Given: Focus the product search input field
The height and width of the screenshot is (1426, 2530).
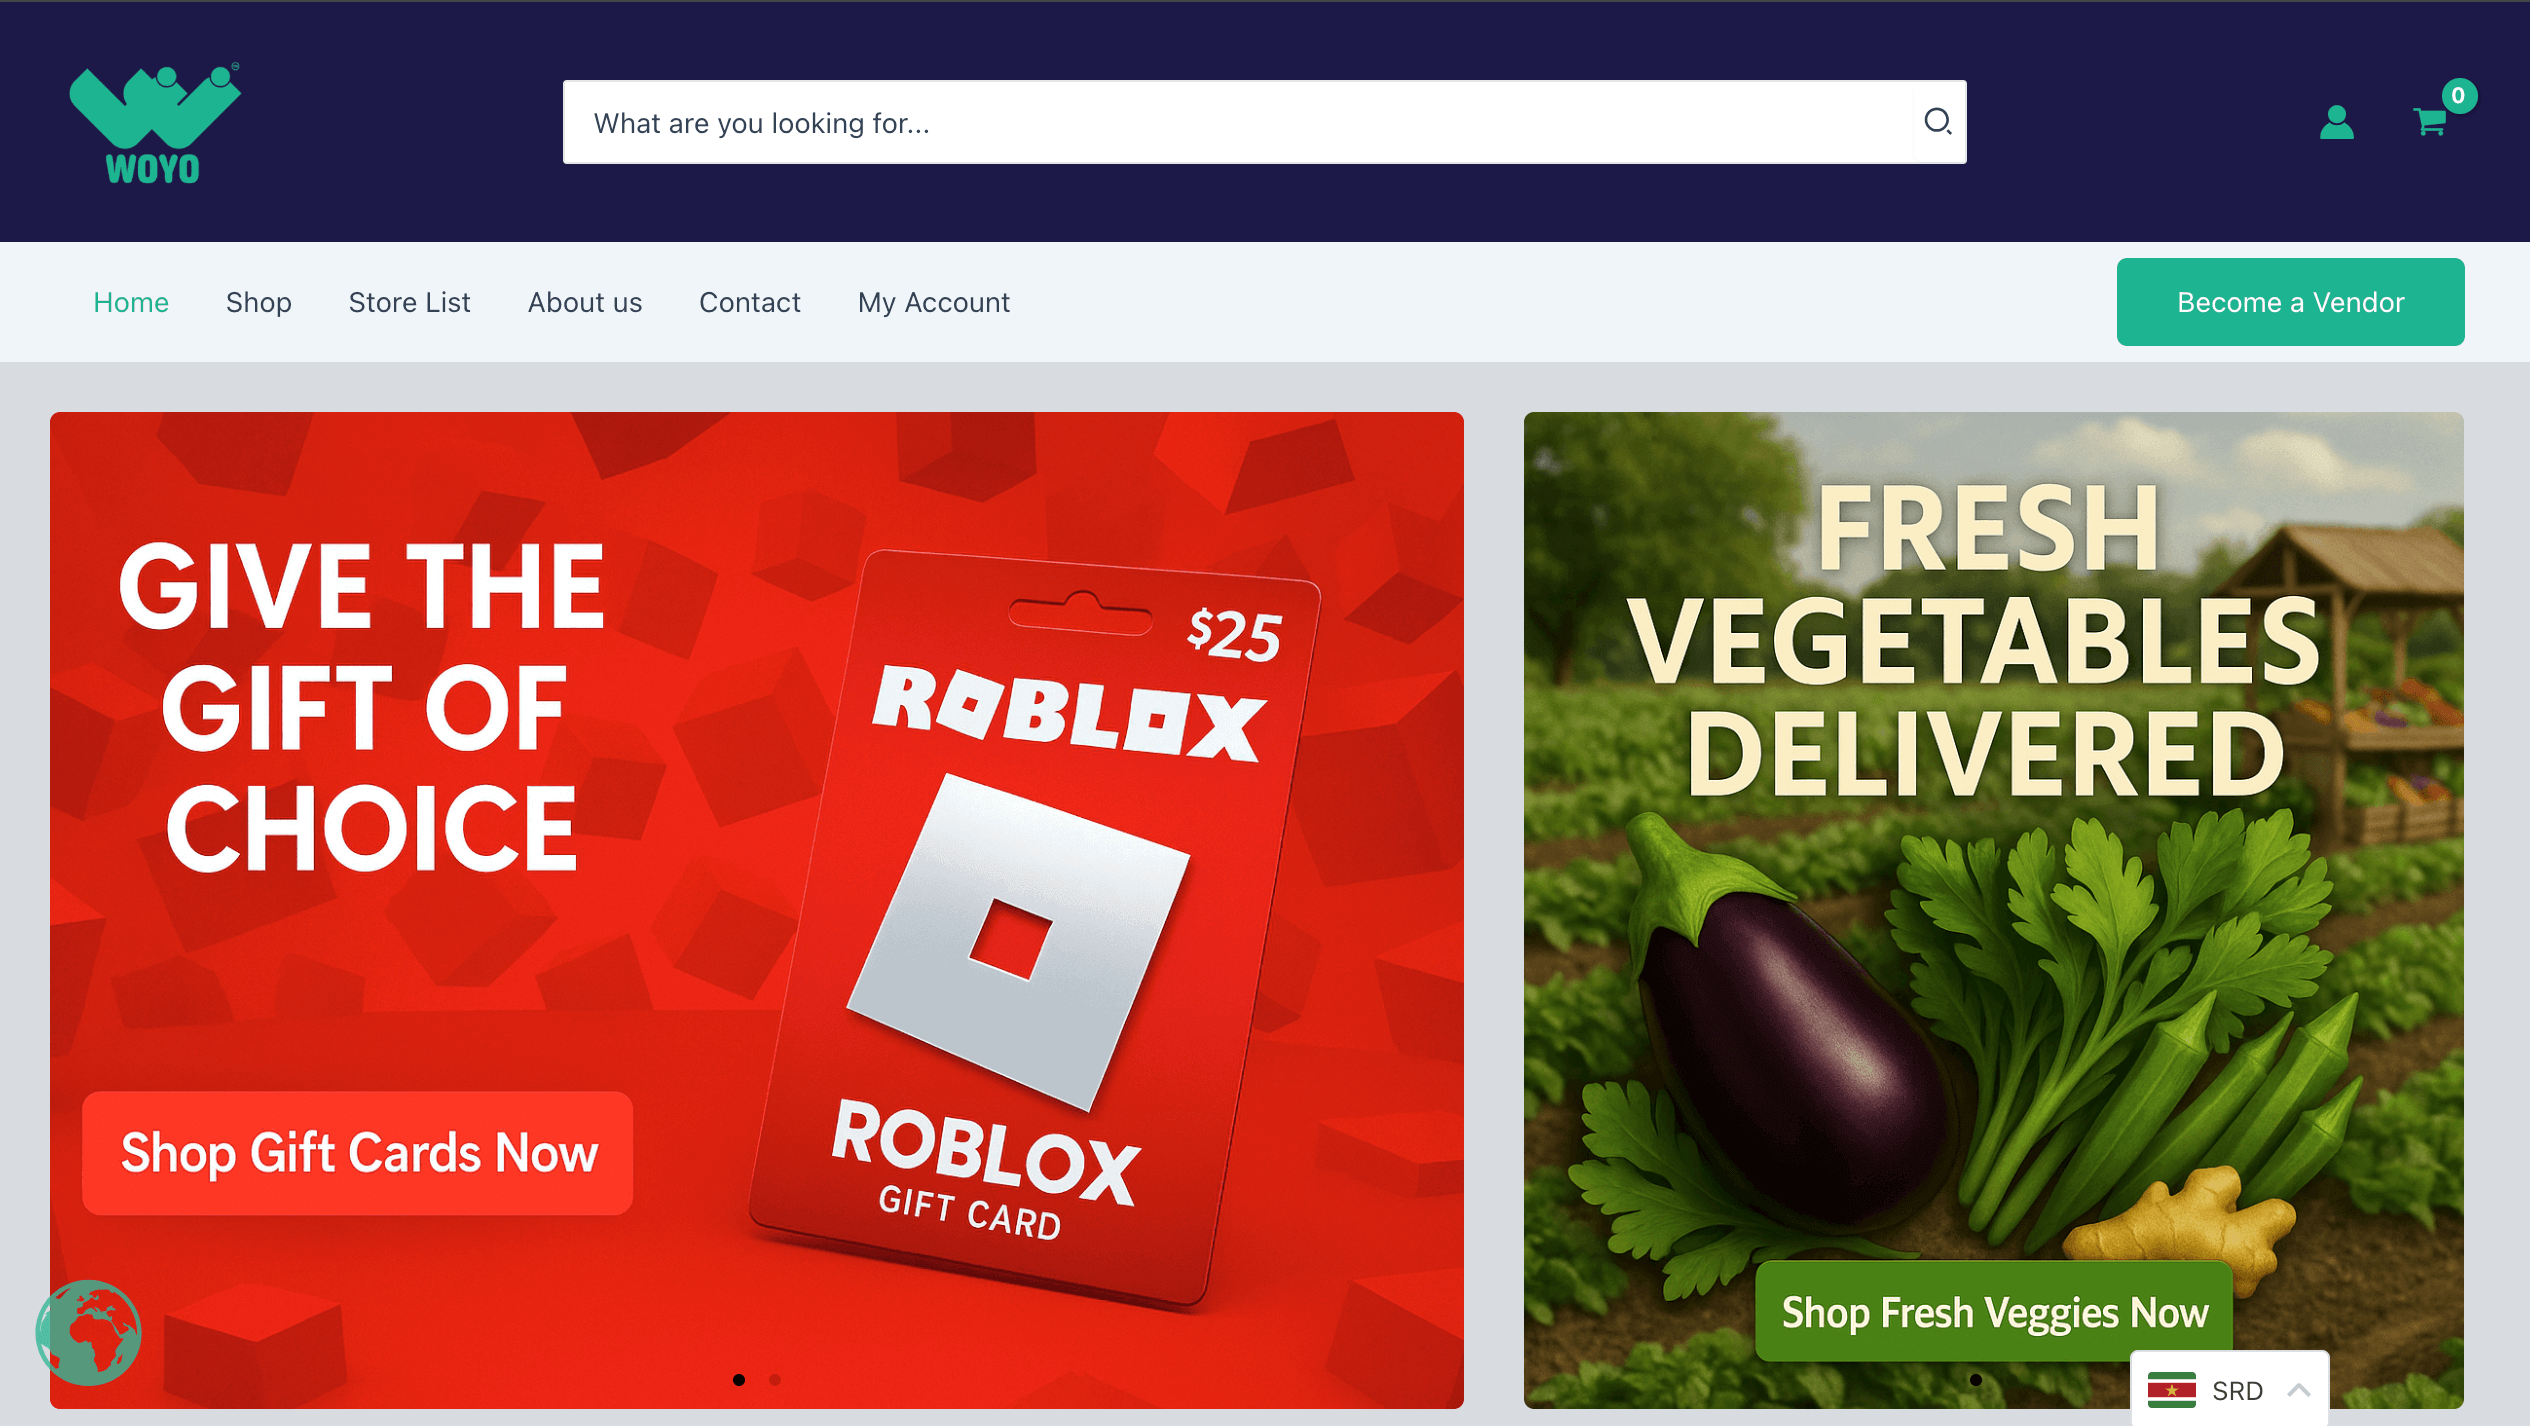Looking at the screenshot, I should 1238,122.
